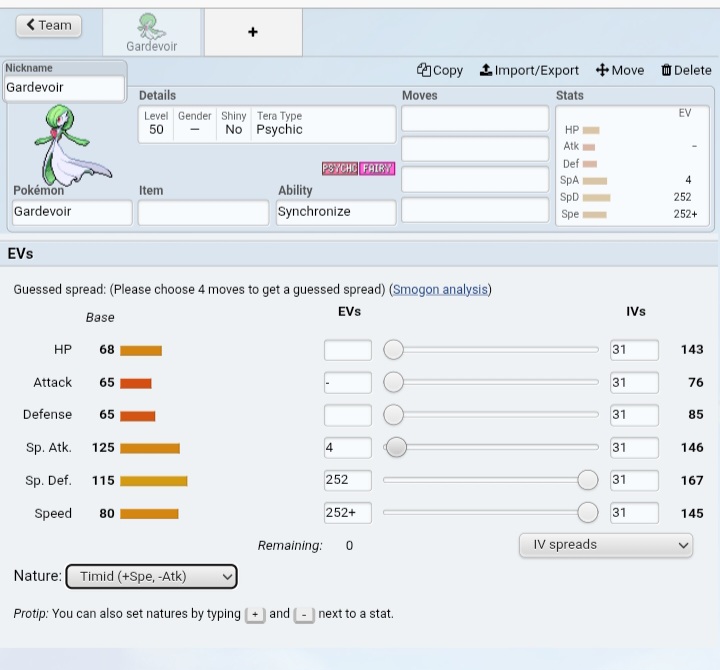
Task: Click the Sp. Atk. base value 125
Action: [103, 448]
